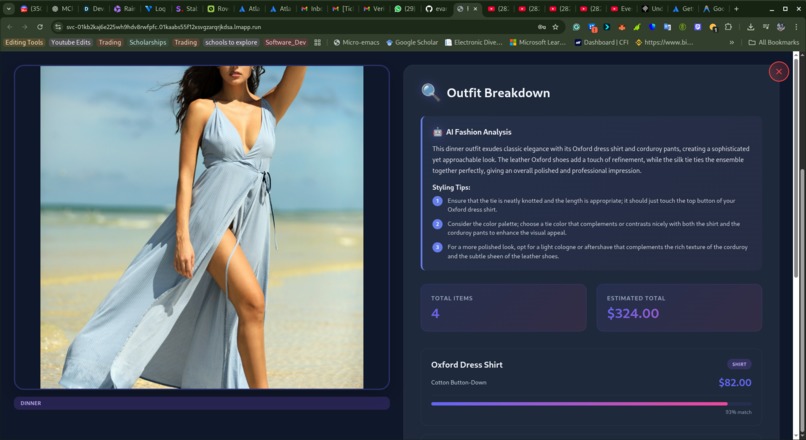Click the magnifying glass icon beside Outfit Breakdown
Image resolution: width=806 pixels, height=440 pixels.
pyautogui.click(x=430, y=92)
